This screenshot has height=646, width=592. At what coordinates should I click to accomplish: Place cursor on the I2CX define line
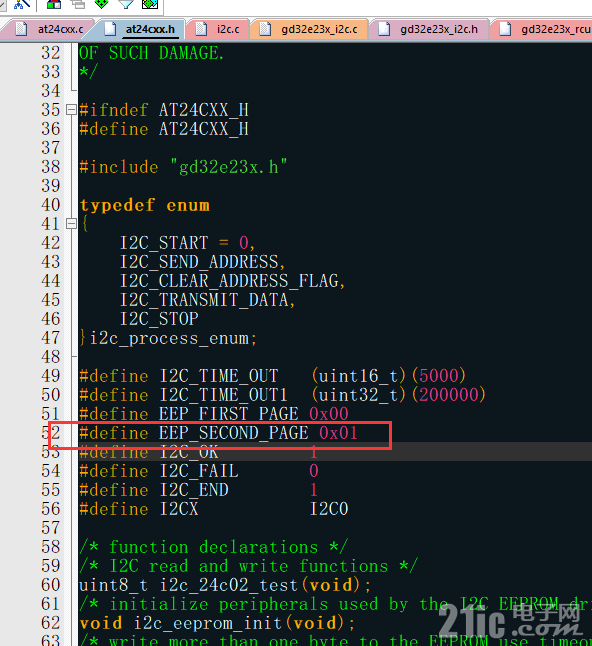click(214, 509)
